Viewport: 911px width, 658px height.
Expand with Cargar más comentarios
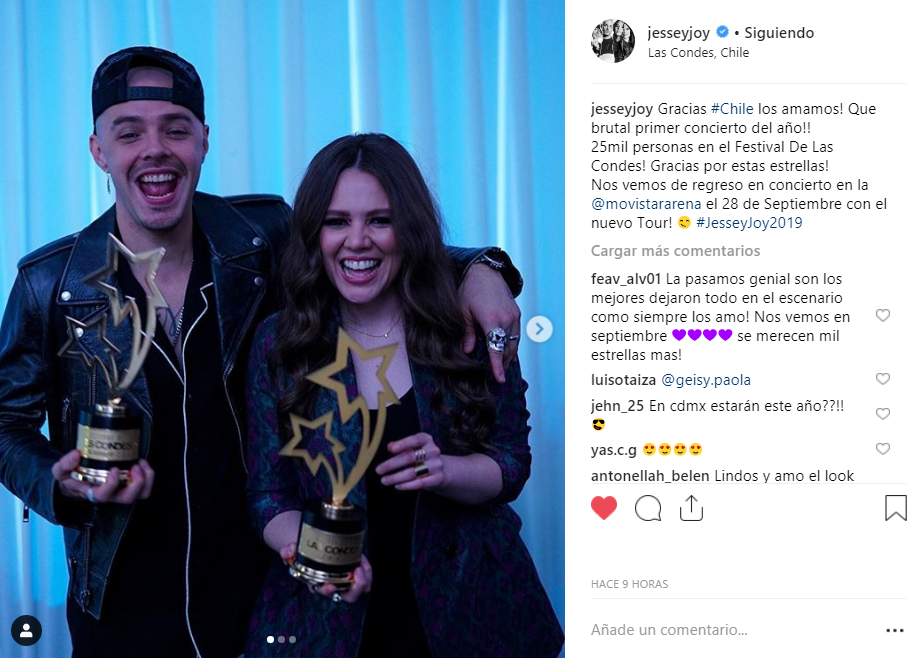(x=675, y=251)
